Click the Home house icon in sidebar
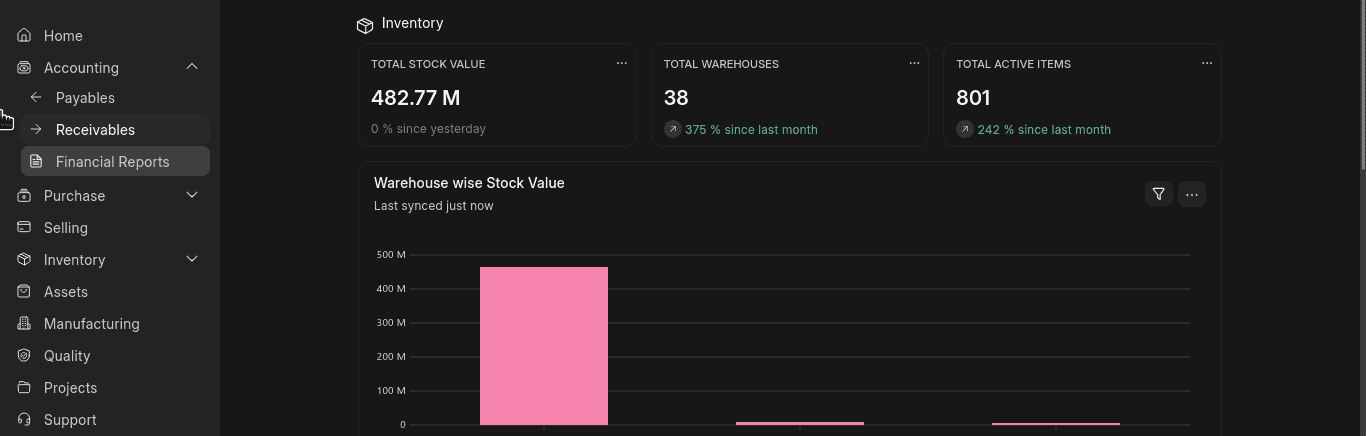The width and height of the screenshot is (1366, 436). point(25,36)
